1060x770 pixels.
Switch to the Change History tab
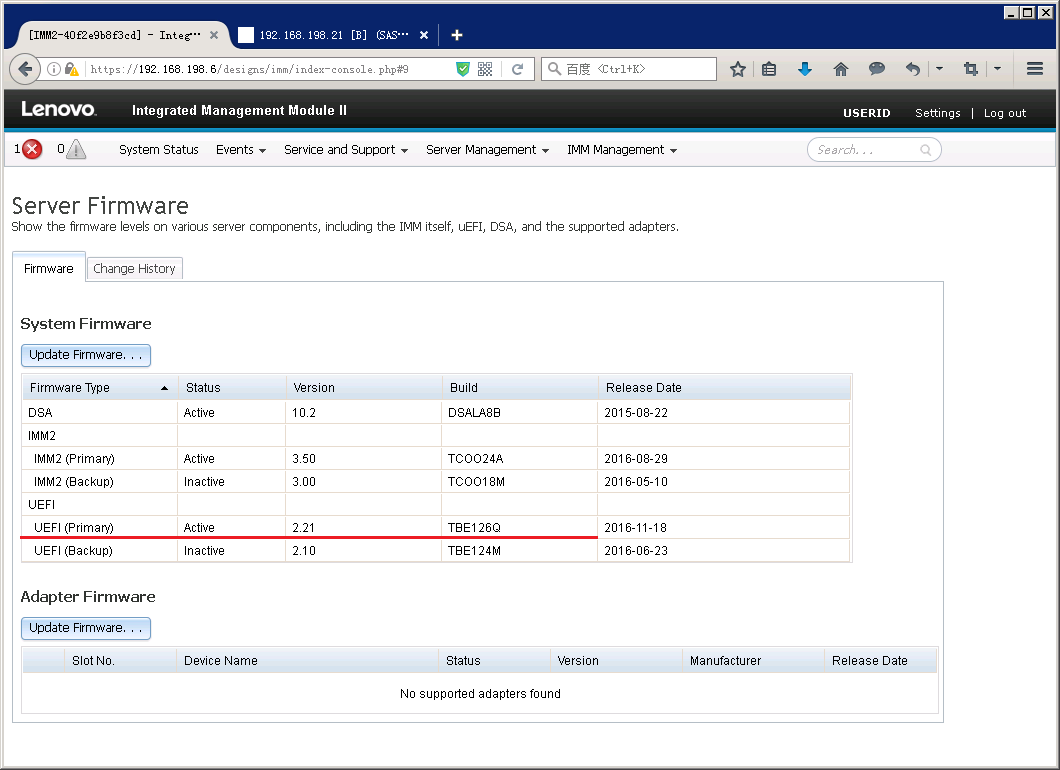(135, 268)
